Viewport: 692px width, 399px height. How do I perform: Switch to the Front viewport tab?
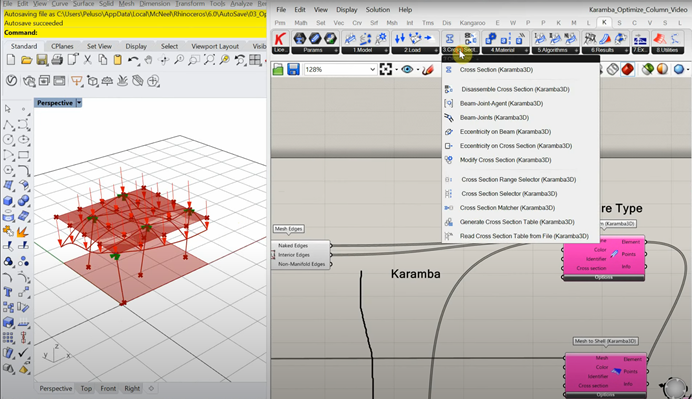pos(108,388)
